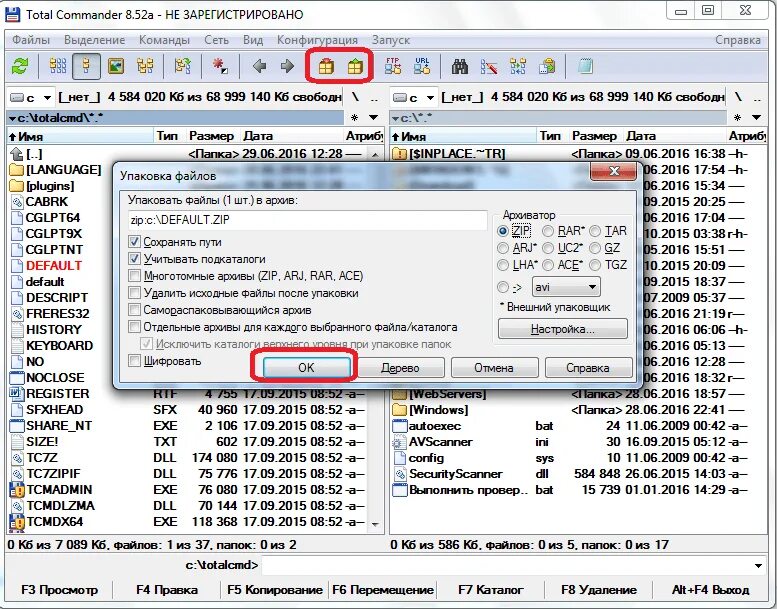Click 'F8 Удаление' function button
This screenshot has height=609, width=777.
click(x=599, y=590)
